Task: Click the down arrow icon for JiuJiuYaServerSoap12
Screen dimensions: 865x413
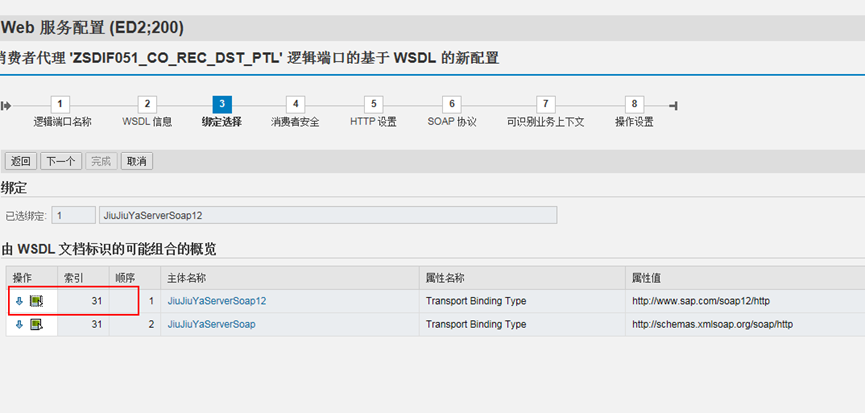Action: pos(19,300)
